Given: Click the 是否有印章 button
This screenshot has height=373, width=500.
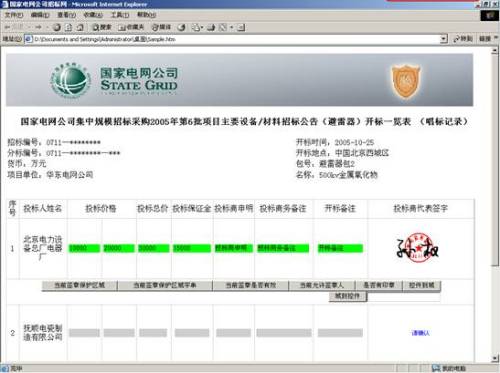Looking at the screenshot, I should click(379, 286).
